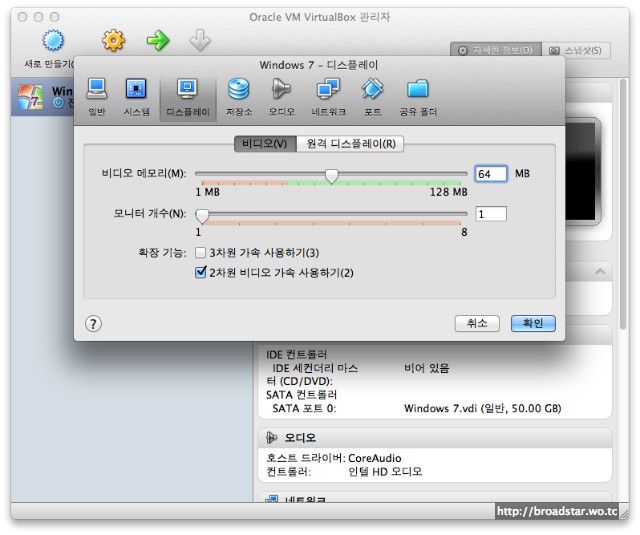640x535 pixels.
Task: Open the 시스템 (System) settings category
Action: coord(136,97)
